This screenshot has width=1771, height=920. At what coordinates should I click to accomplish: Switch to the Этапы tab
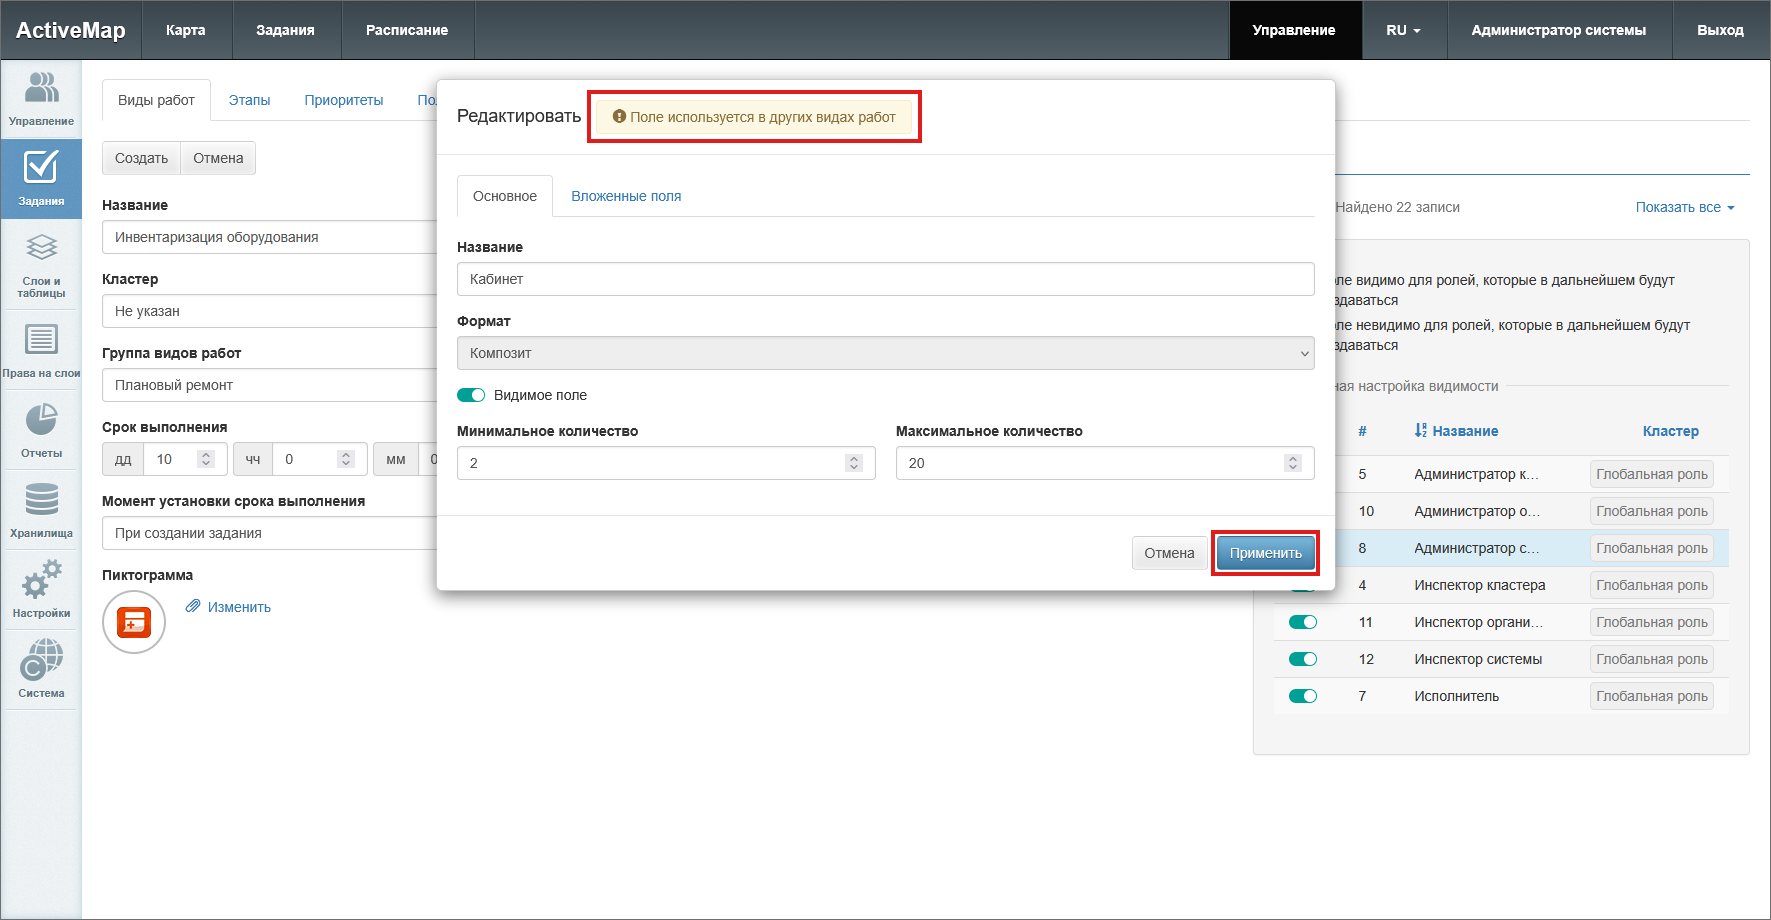249,100
